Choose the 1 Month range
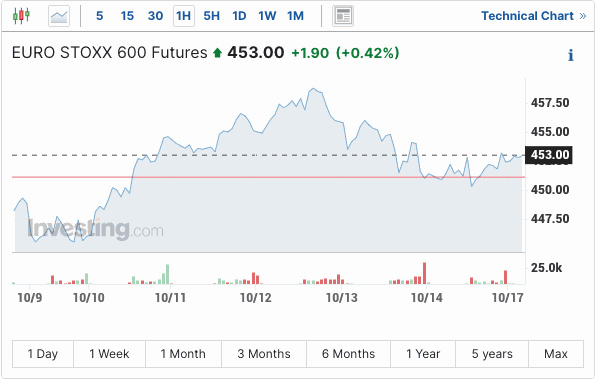The image size is (595, 379). [x=183, y=354]
